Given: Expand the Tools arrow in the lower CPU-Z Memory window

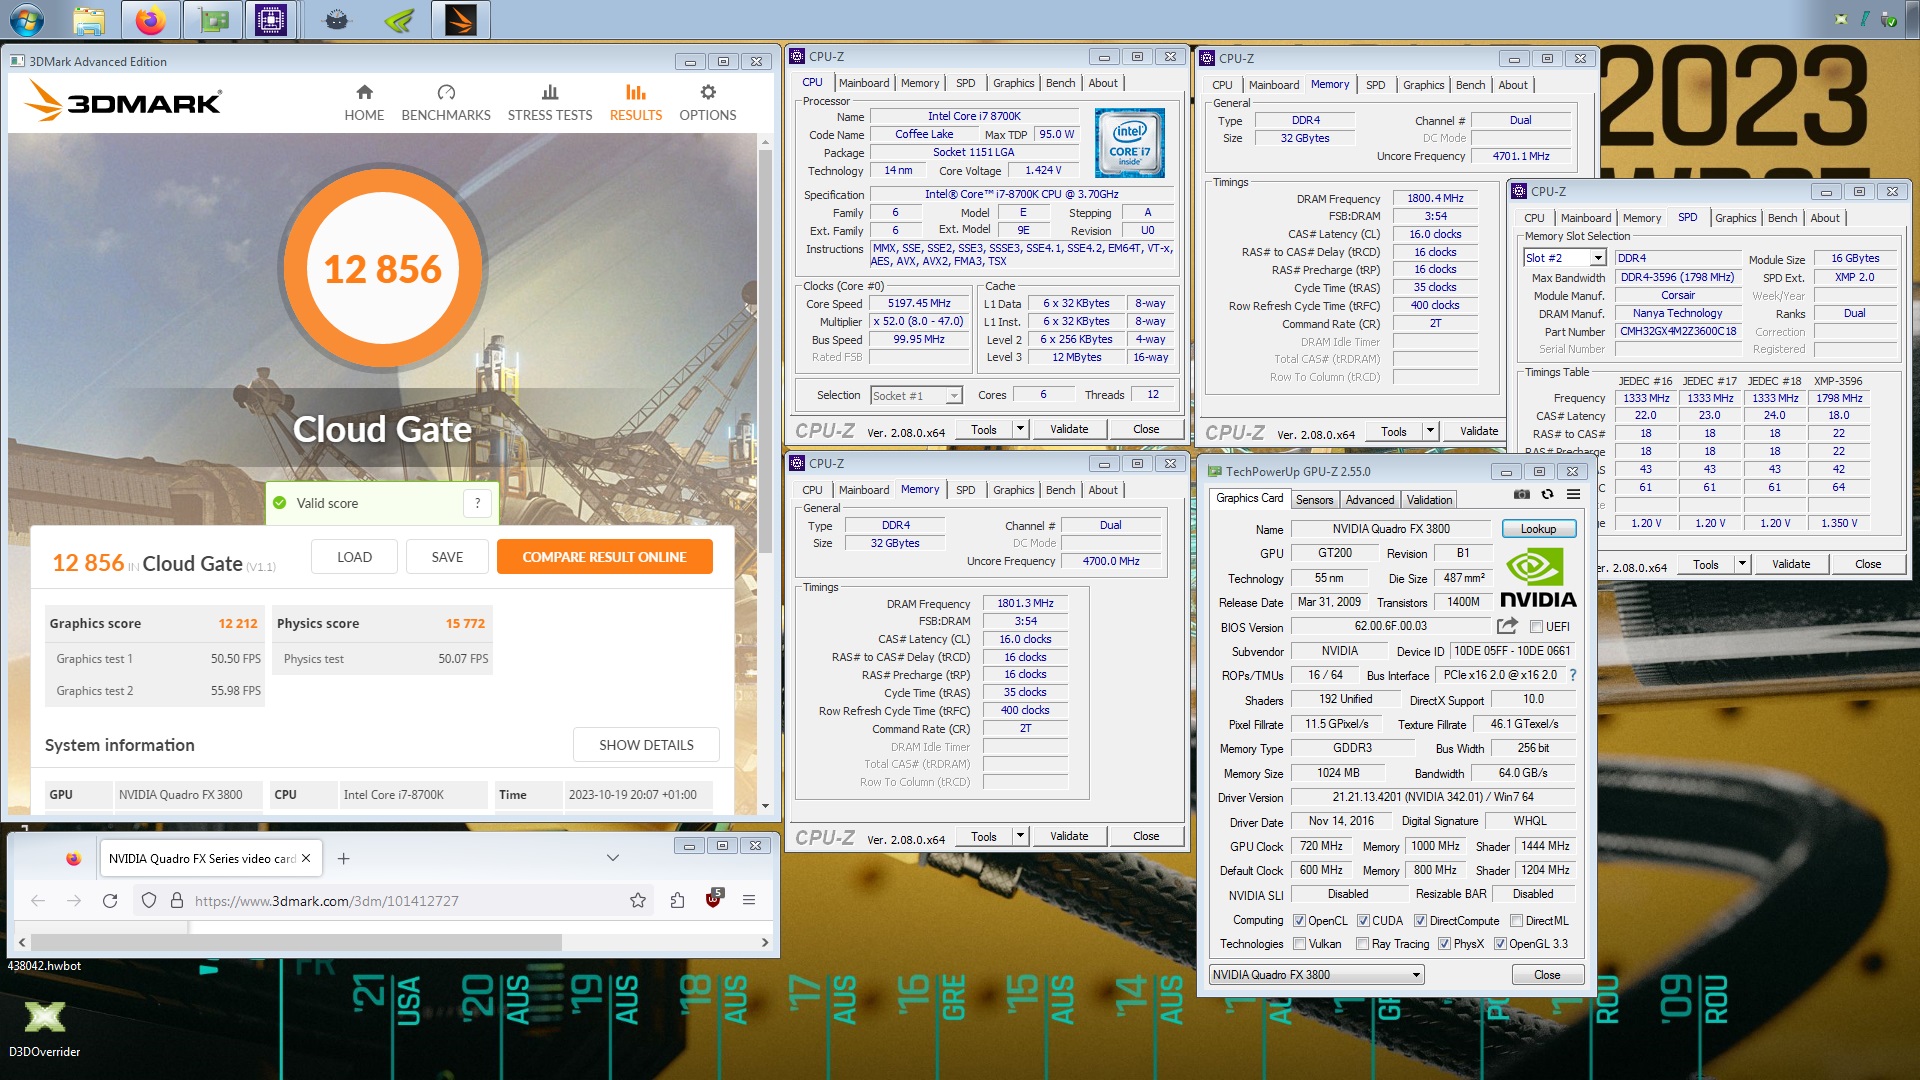Looking at the screenshot, I should pos(1020,836).
